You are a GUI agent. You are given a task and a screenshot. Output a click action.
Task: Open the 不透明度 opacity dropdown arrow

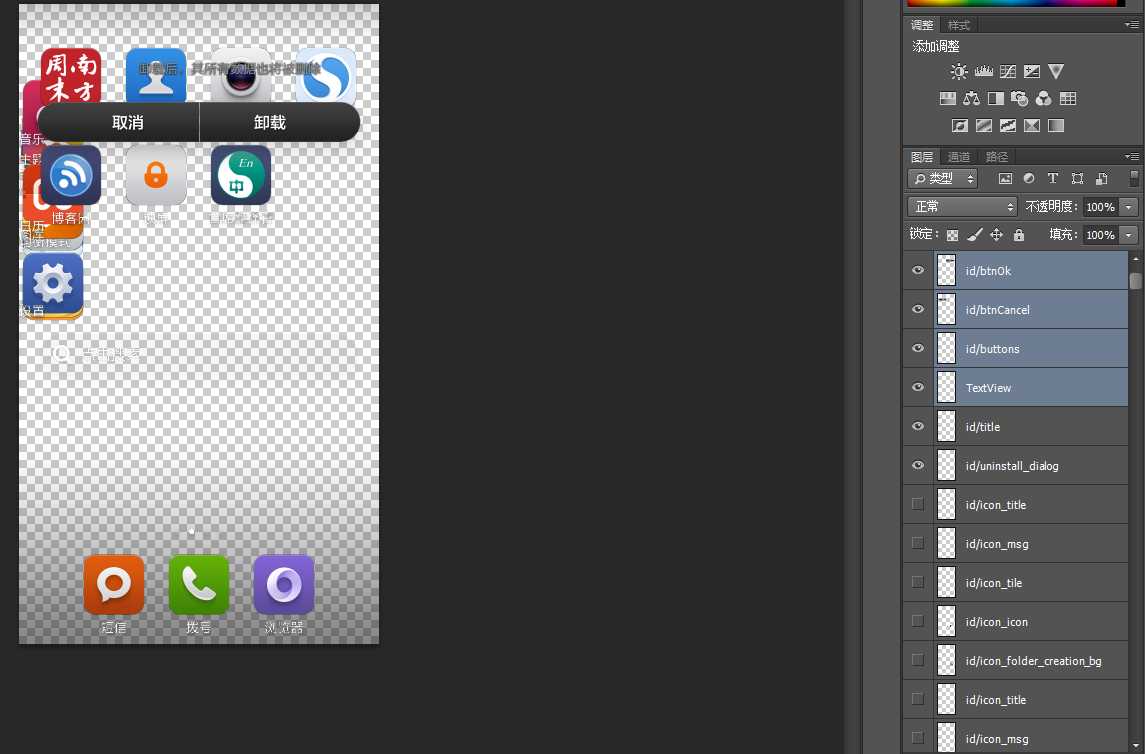(1129, 207)
